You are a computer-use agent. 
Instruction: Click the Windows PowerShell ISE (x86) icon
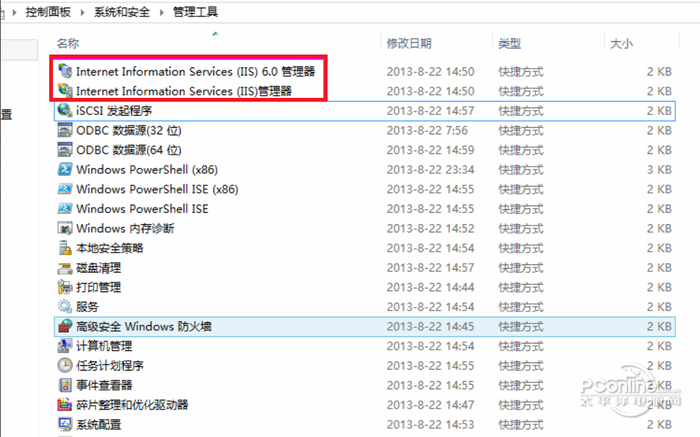tap(65, 189)
